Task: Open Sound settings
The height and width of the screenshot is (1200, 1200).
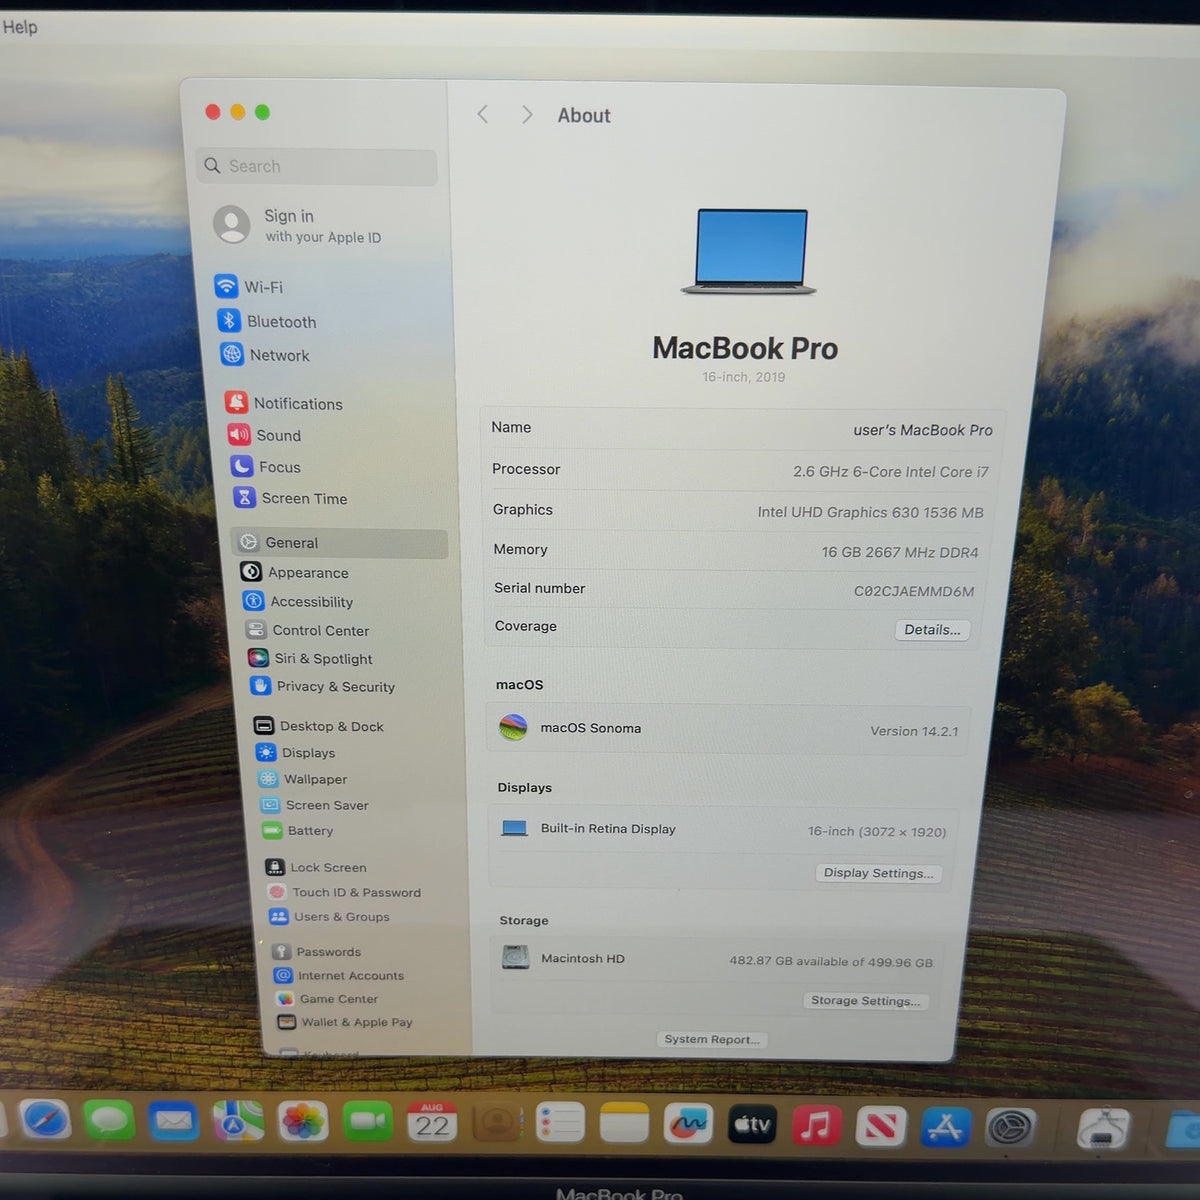Action: [x=265, y=435]
